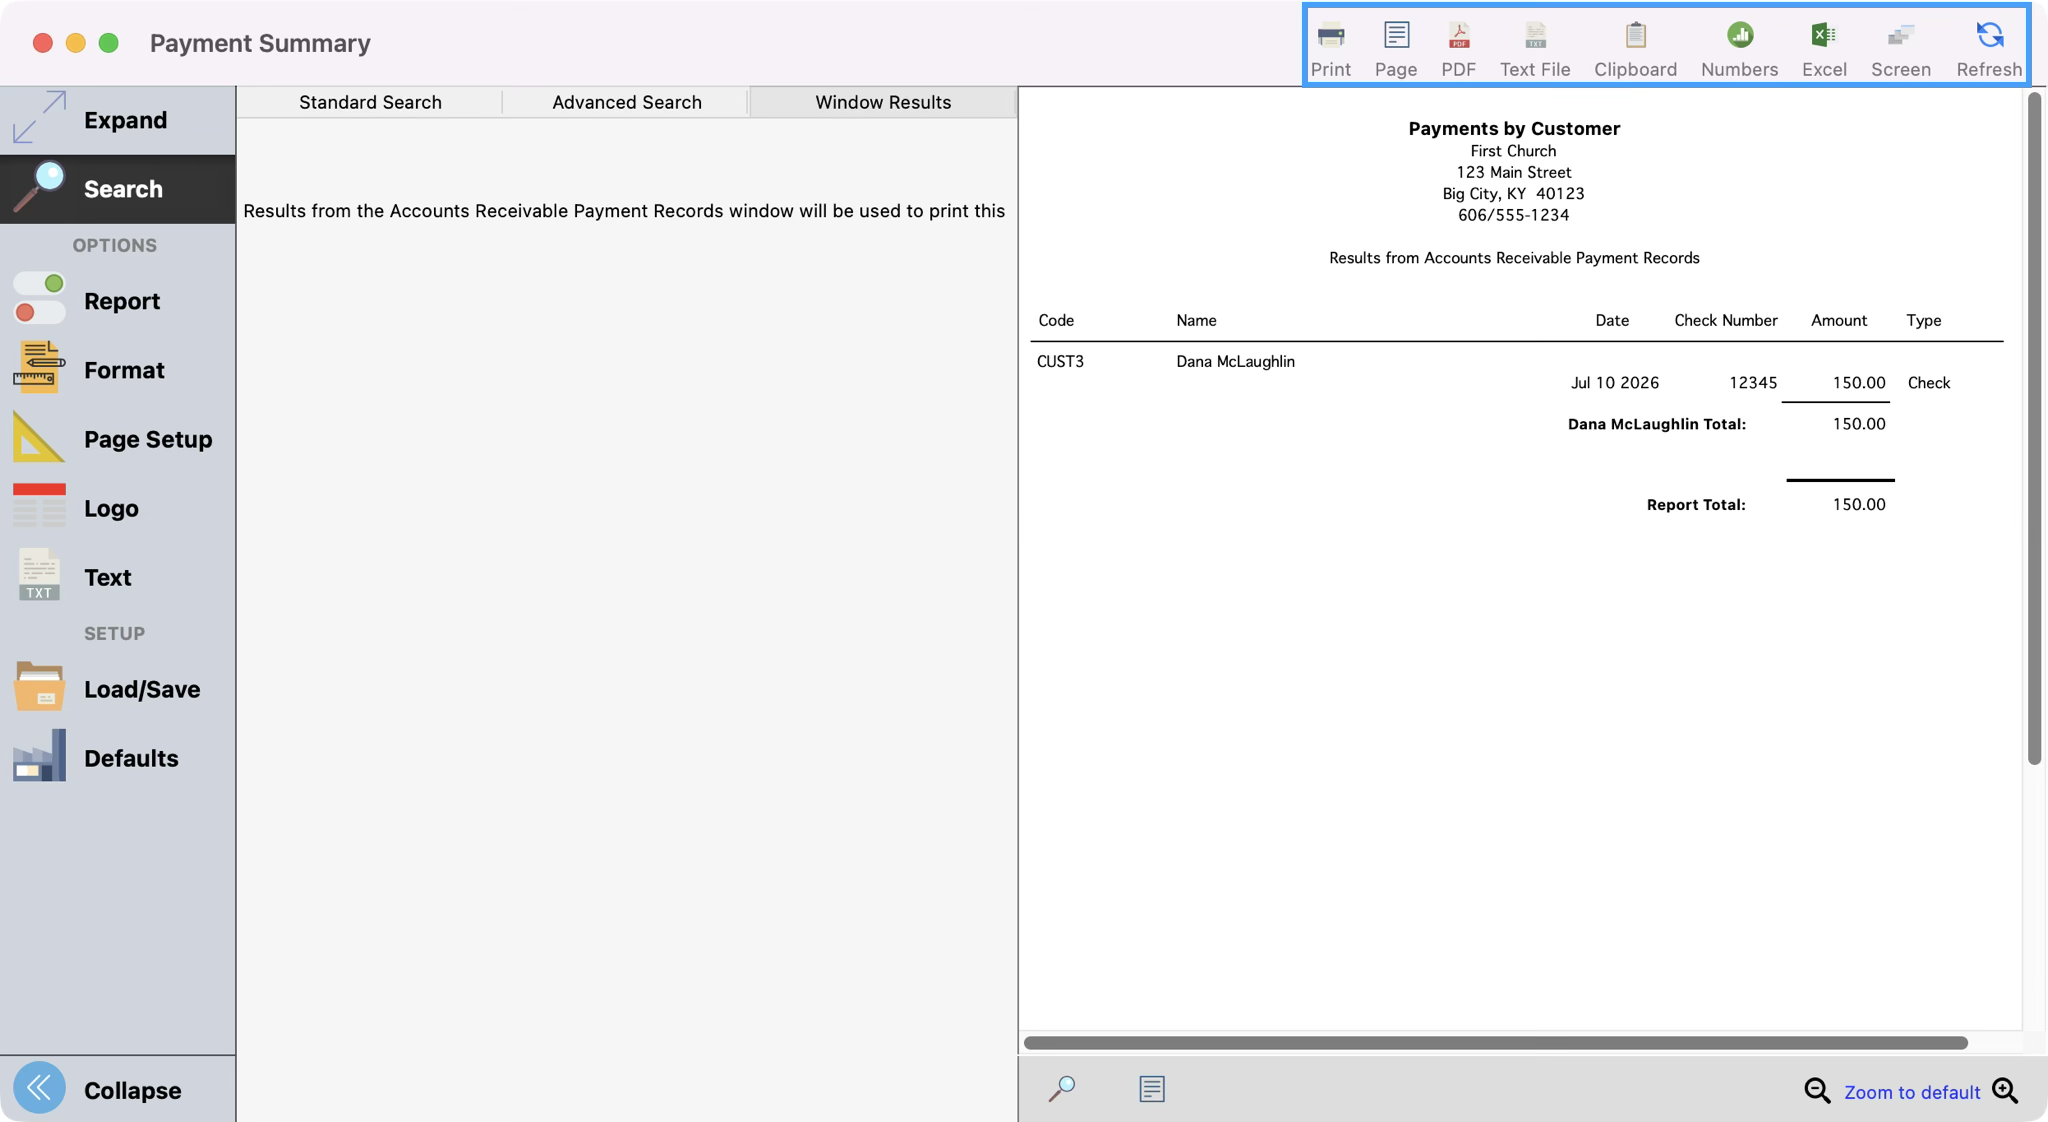Viewport: 2048px width, 1122px height.
Task: Click the magnifier icon below the preview
Action: (1061, 1089)
